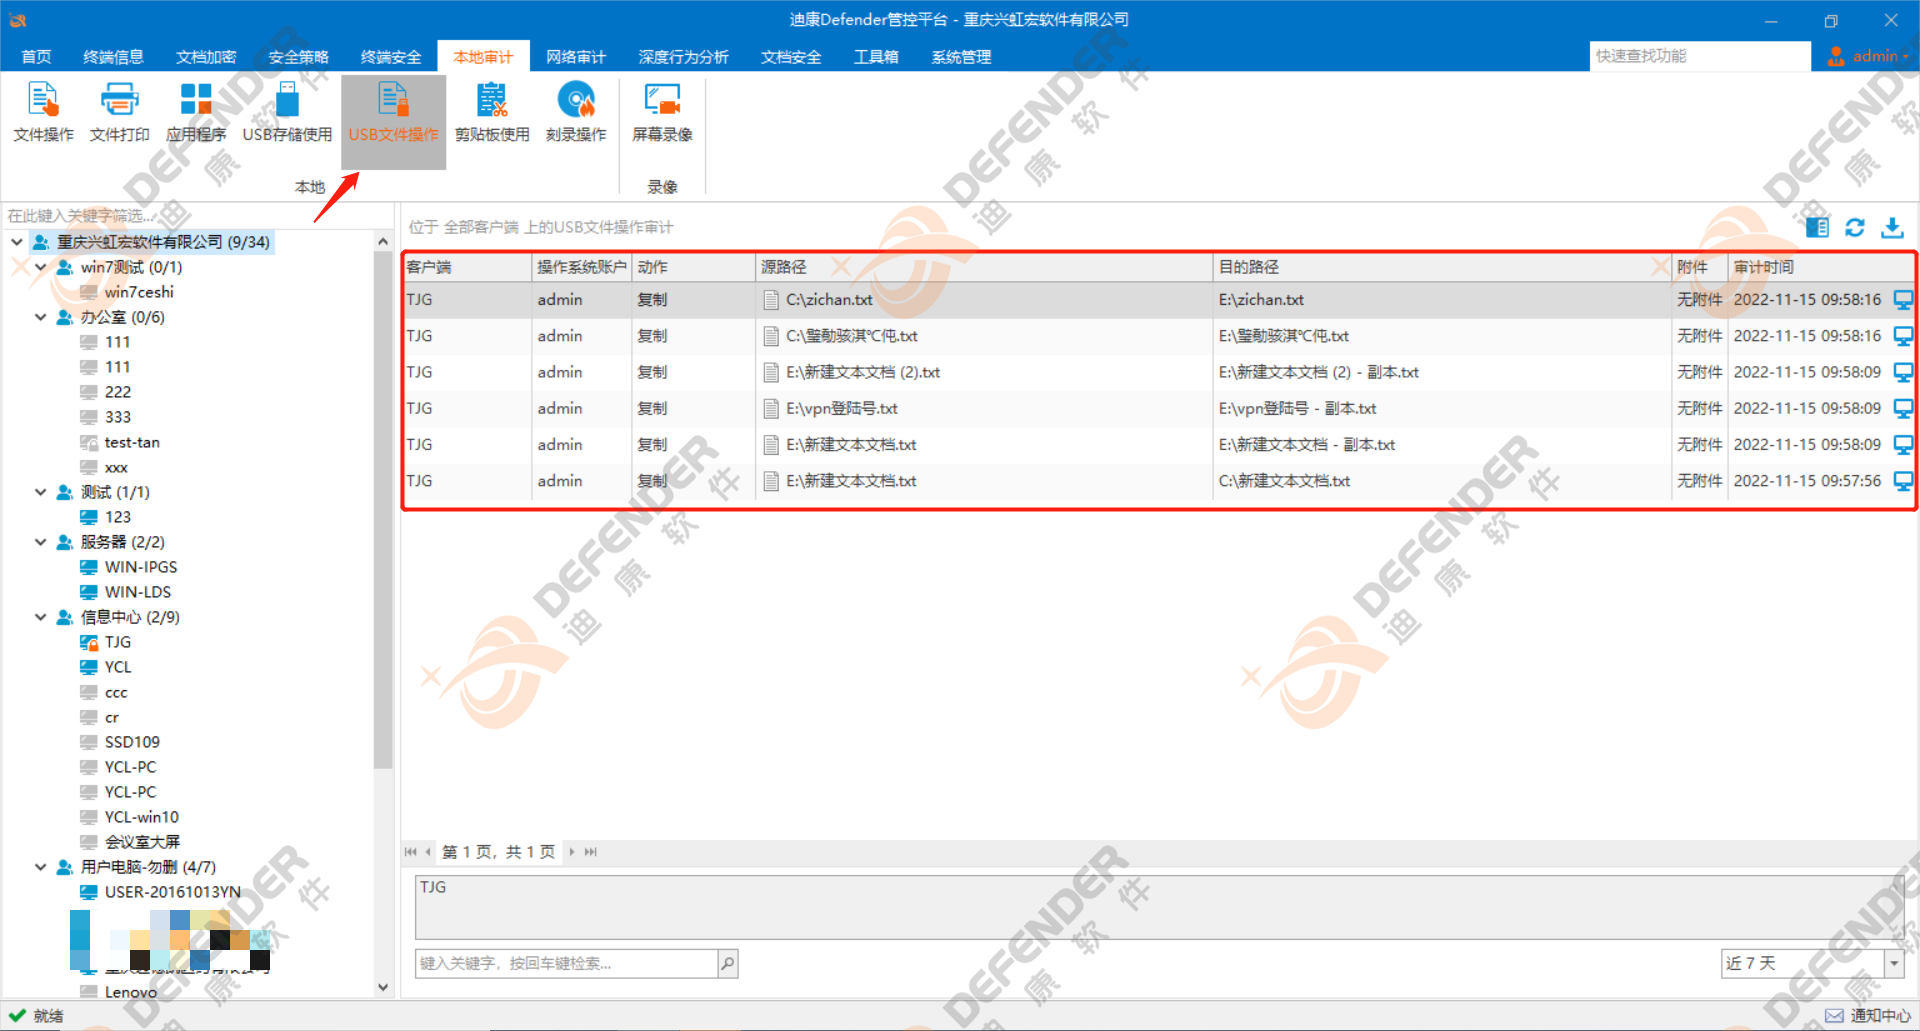
Task: Click the refresh icon above the table
Action: [1854, 228]
